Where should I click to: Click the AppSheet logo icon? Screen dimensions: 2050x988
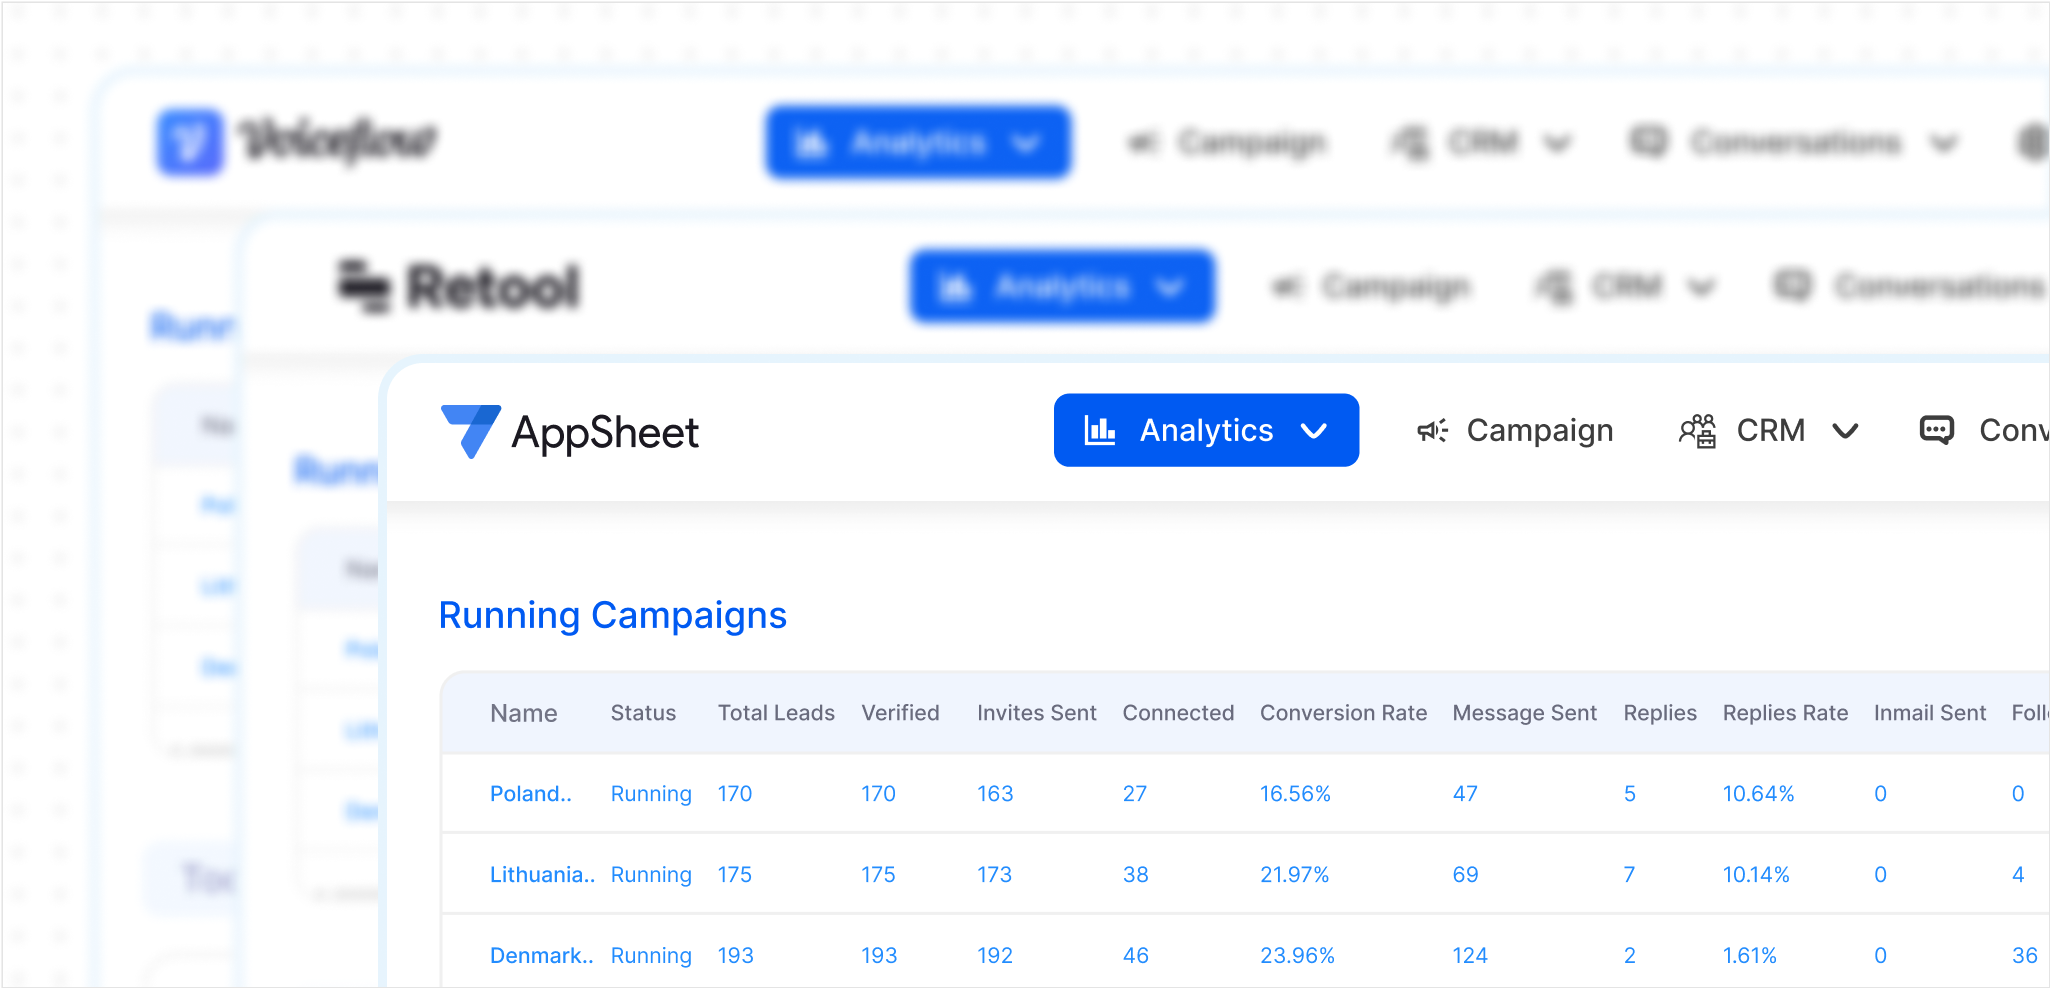[x=470, y=431]
